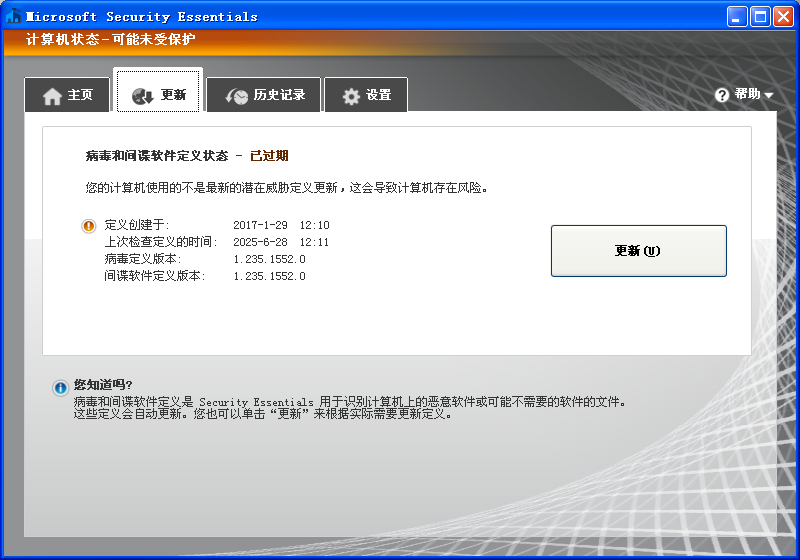Maximize the Security Essentials window
This screenshot has width=800, height=560.
pos(760,17)
